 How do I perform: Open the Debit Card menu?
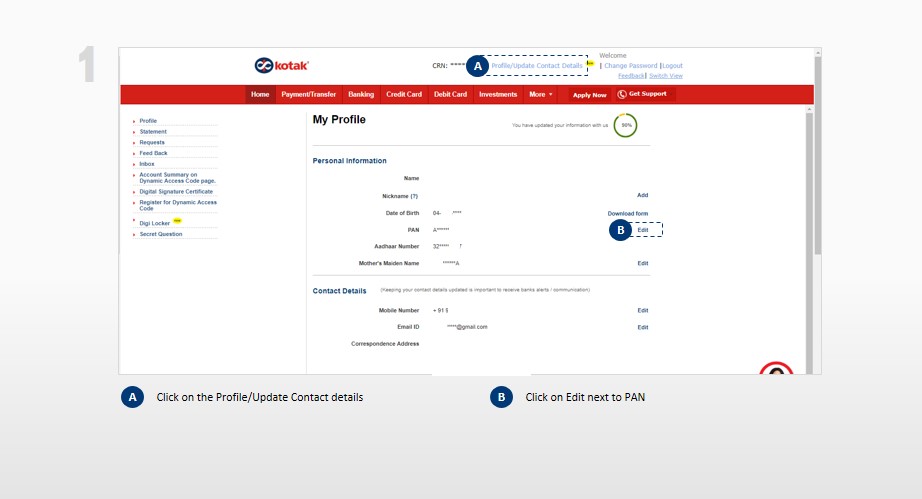click(x=450, y=94)
